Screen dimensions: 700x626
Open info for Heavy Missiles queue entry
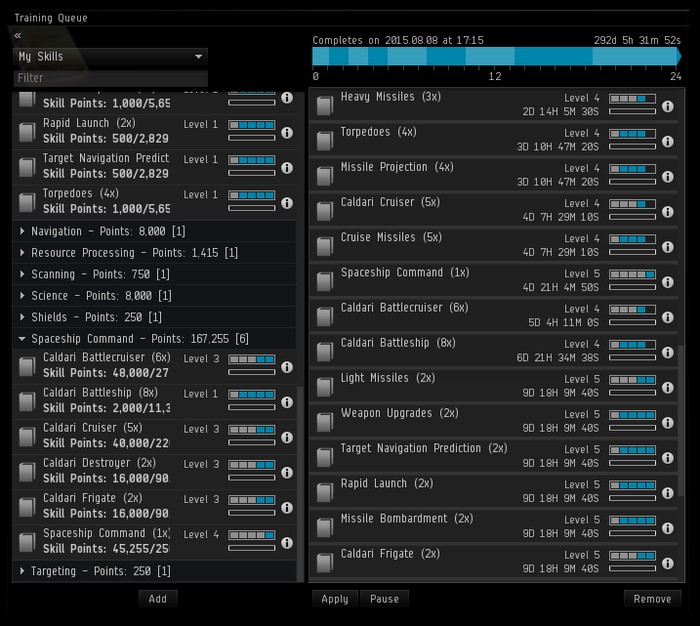[x=667, y=106]
